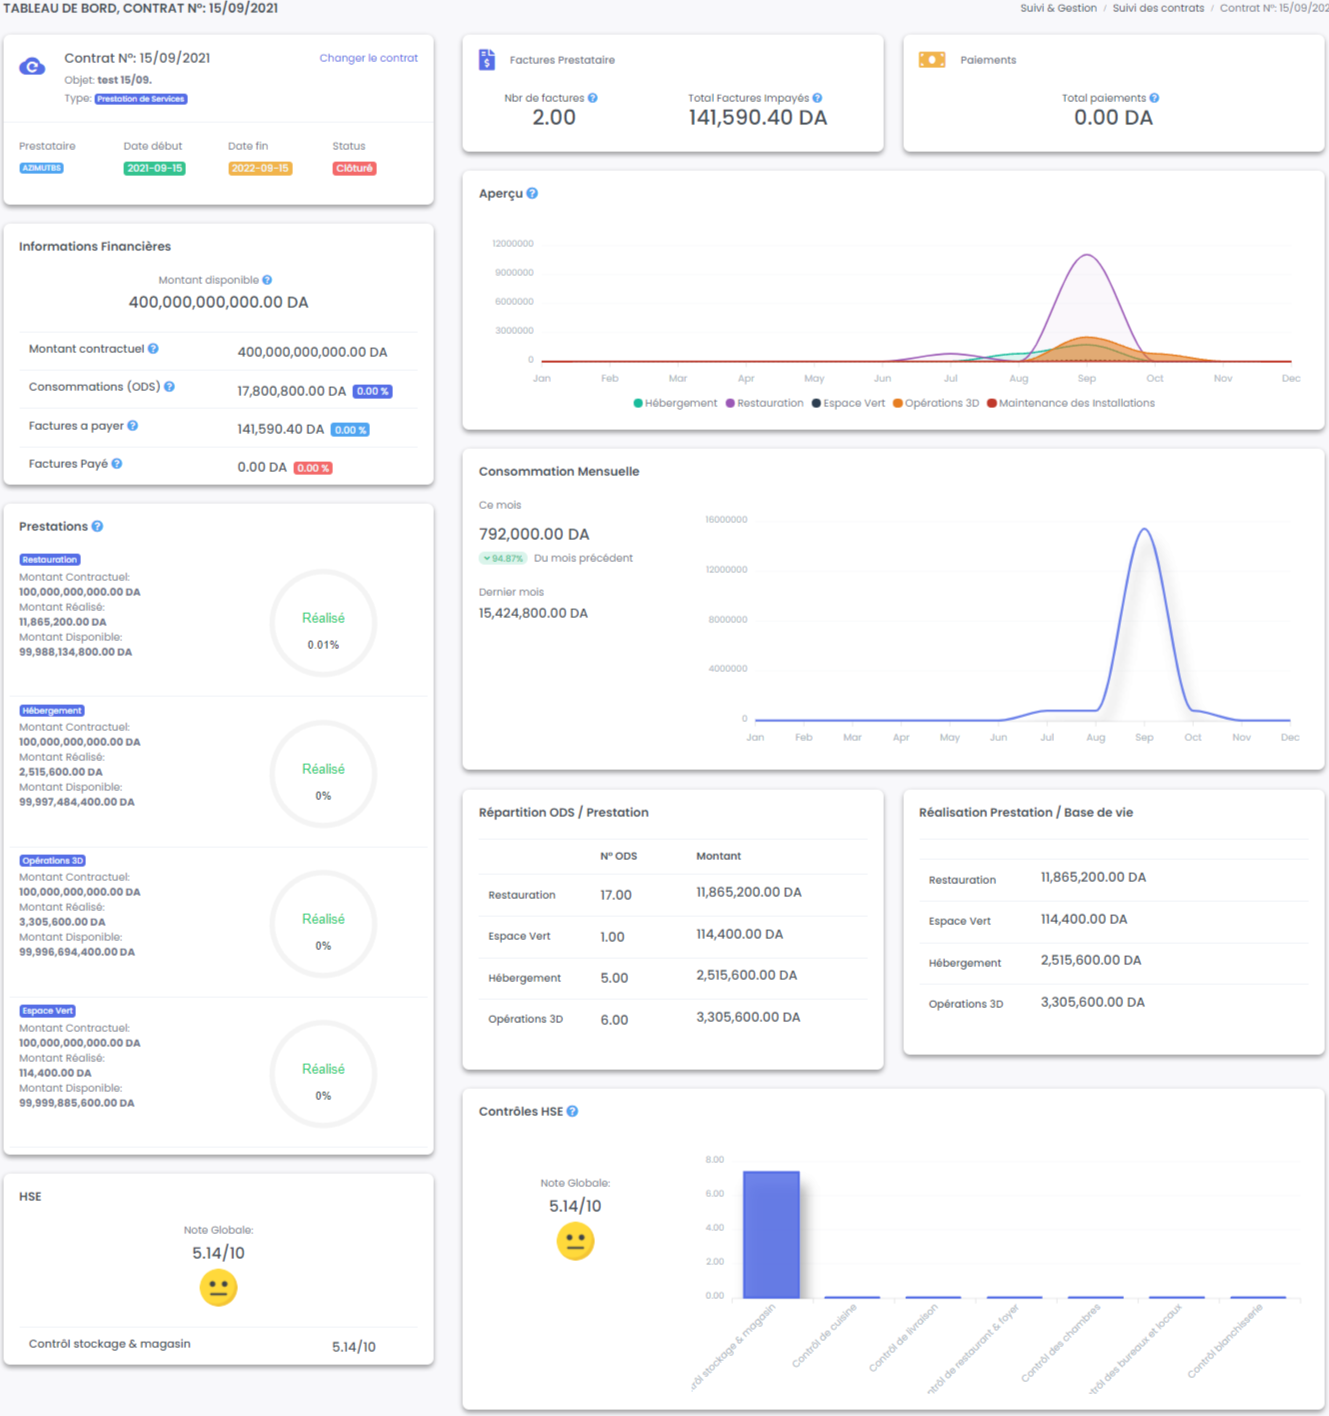This screenshot has height=1416, width=1329.
Task: Click the Contrôles HSE help icon
Action: pyautogui.click(x=572, y=1112)
